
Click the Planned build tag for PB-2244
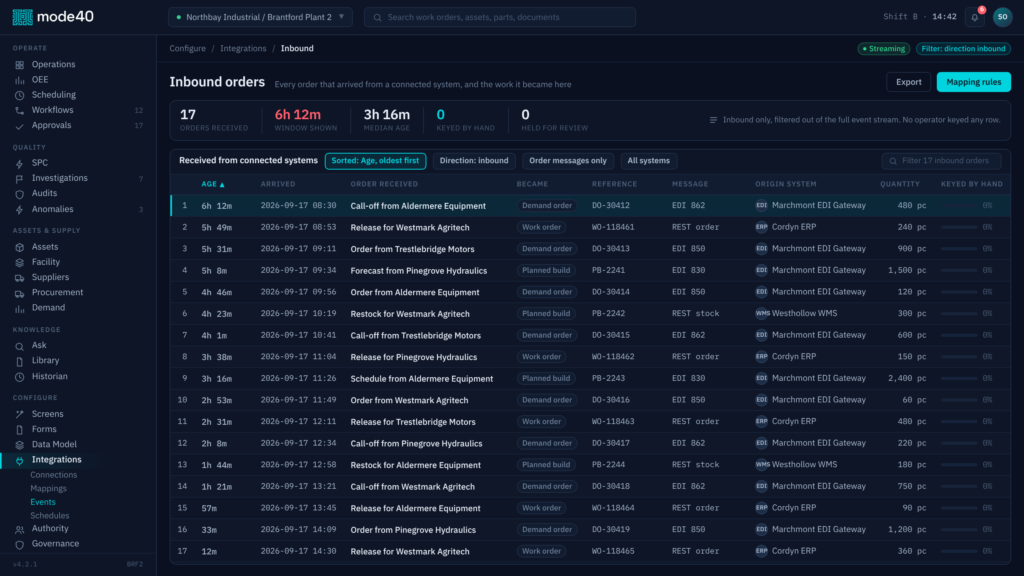click(546, 465)
